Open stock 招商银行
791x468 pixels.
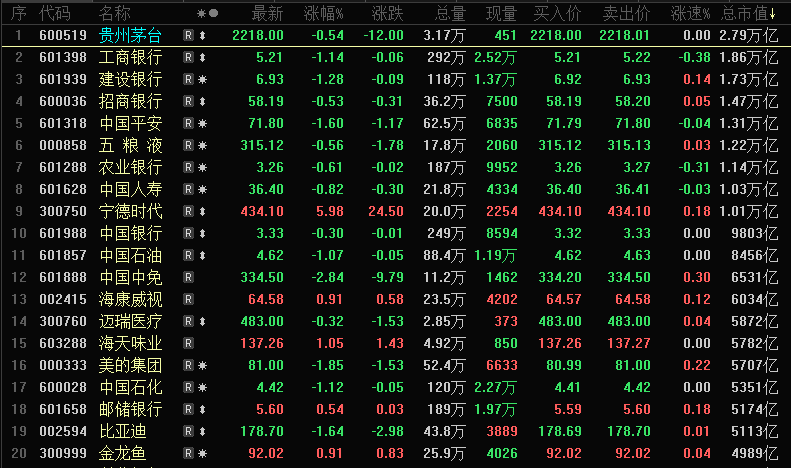click(x=130, y=101)
